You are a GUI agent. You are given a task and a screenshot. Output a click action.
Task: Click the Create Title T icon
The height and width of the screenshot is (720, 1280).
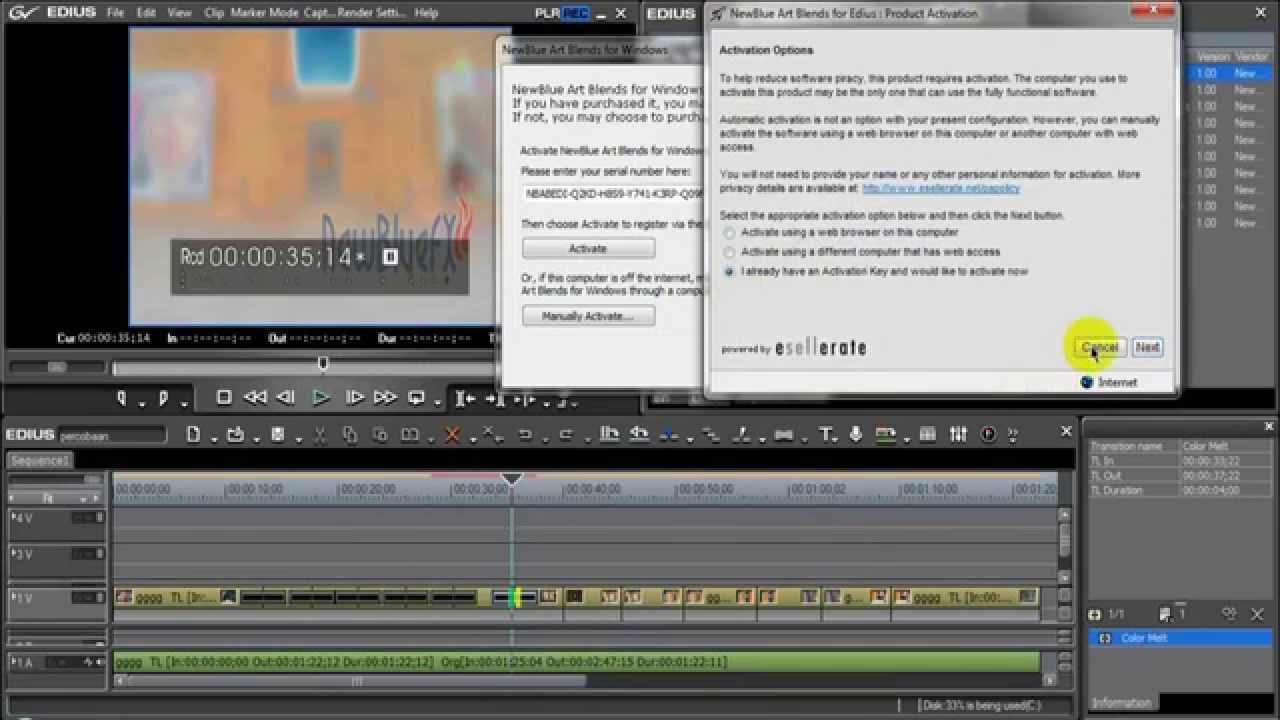tap(826, 434)
